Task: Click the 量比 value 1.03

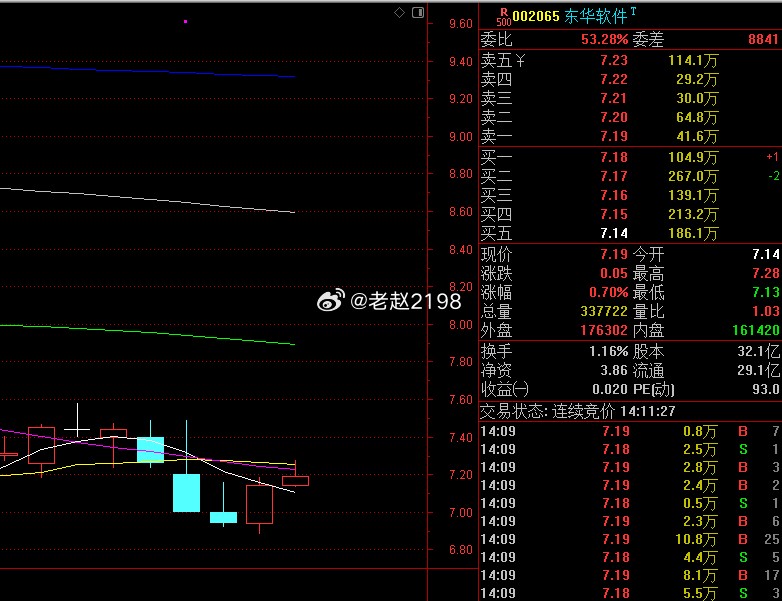Action: coord(766,311)
